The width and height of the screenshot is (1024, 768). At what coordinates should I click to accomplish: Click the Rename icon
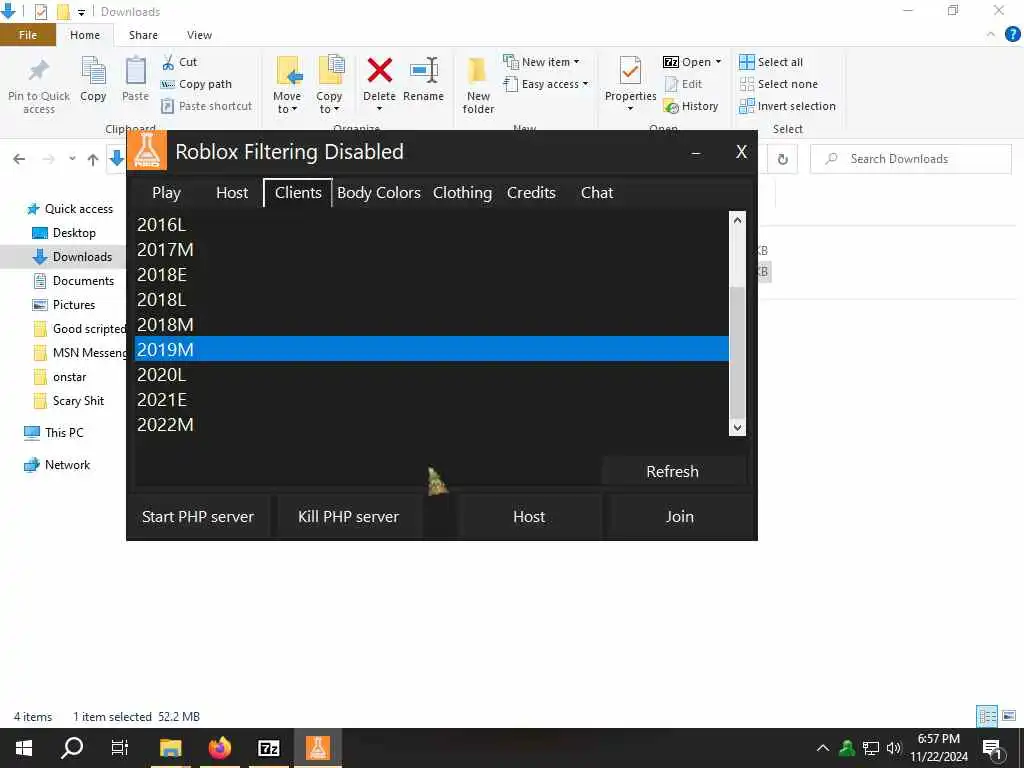coord(423,71)
